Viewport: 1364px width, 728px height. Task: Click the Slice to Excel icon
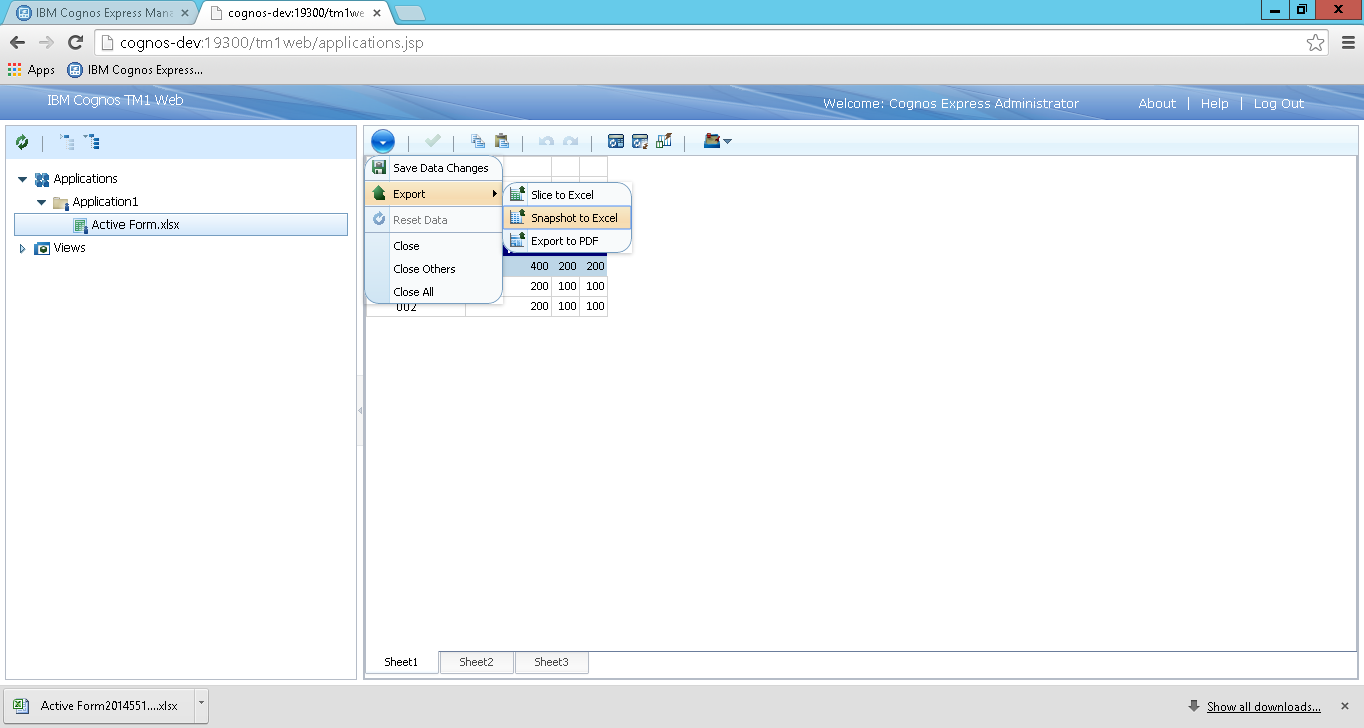point(517,195)
